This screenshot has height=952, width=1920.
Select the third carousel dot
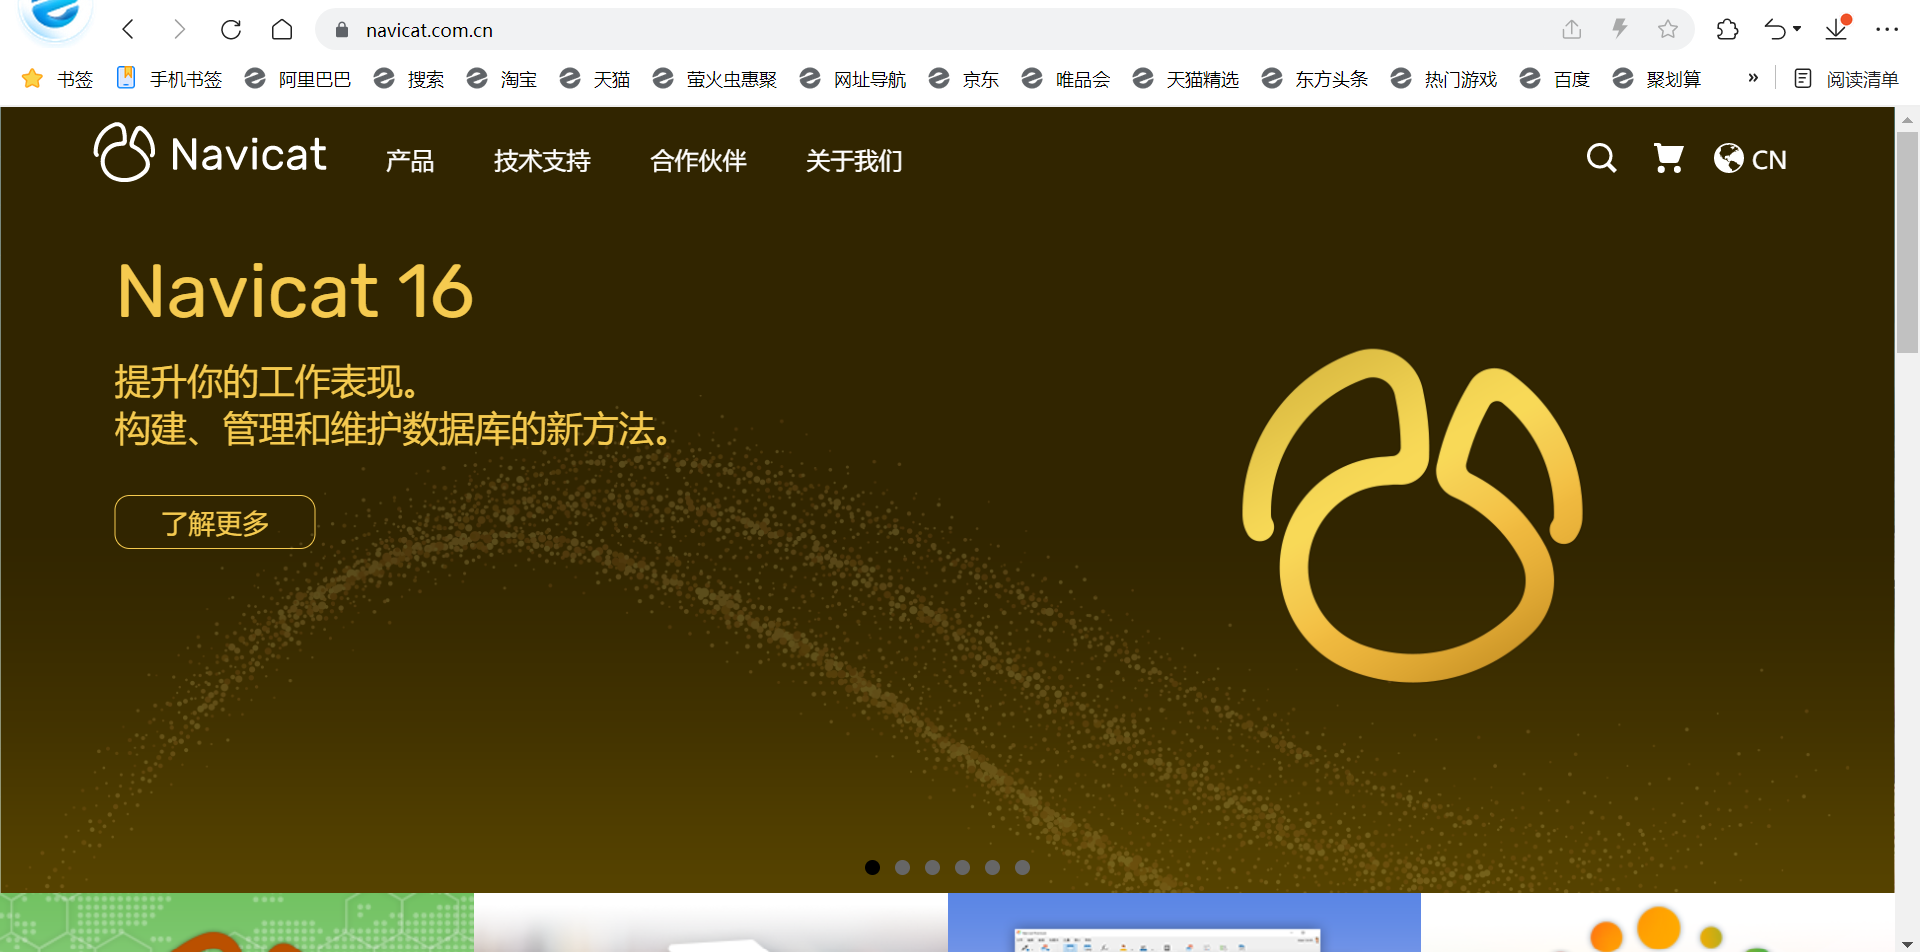pos(932,867)
